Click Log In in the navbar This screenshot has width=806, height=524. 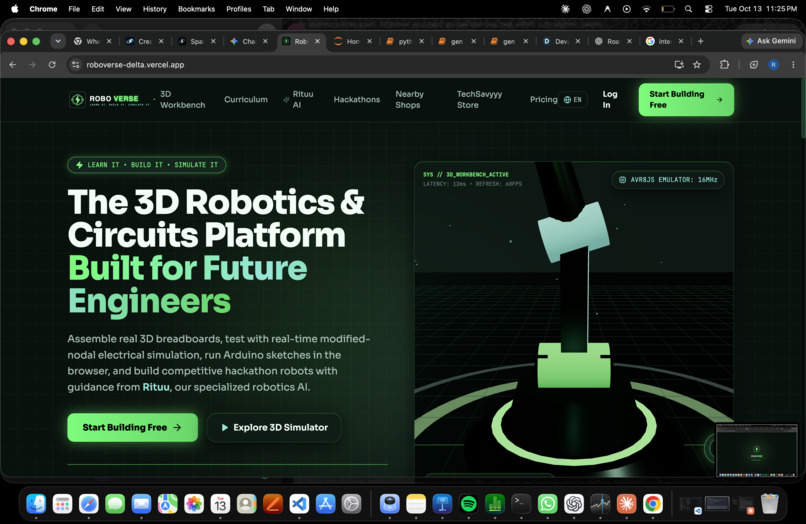pyautogui.click(x=610, y=99)
